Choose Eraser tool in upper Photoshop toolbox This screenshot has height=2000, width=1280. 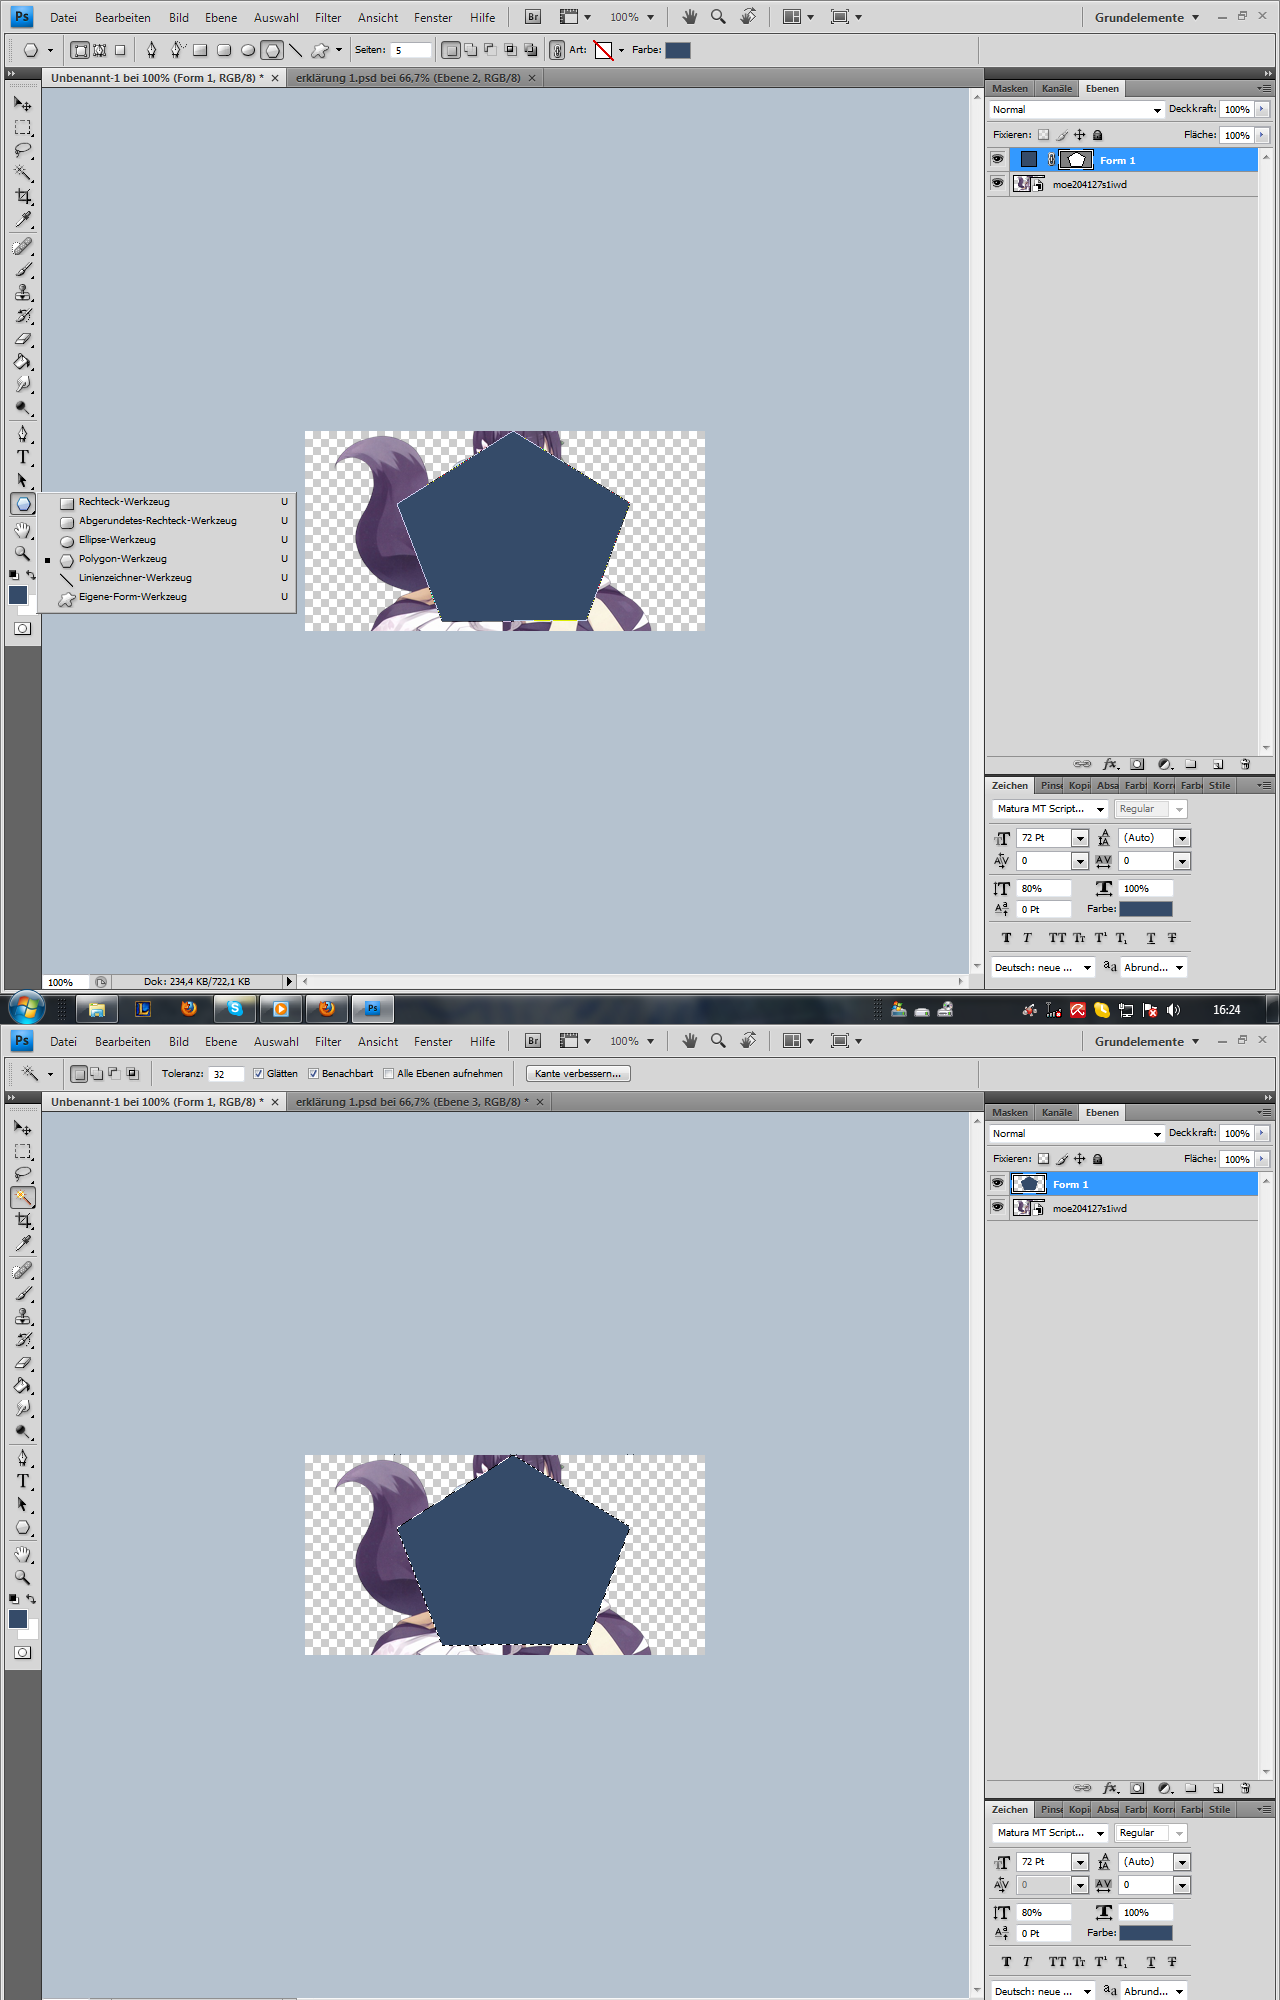click(x=23, y=339)
